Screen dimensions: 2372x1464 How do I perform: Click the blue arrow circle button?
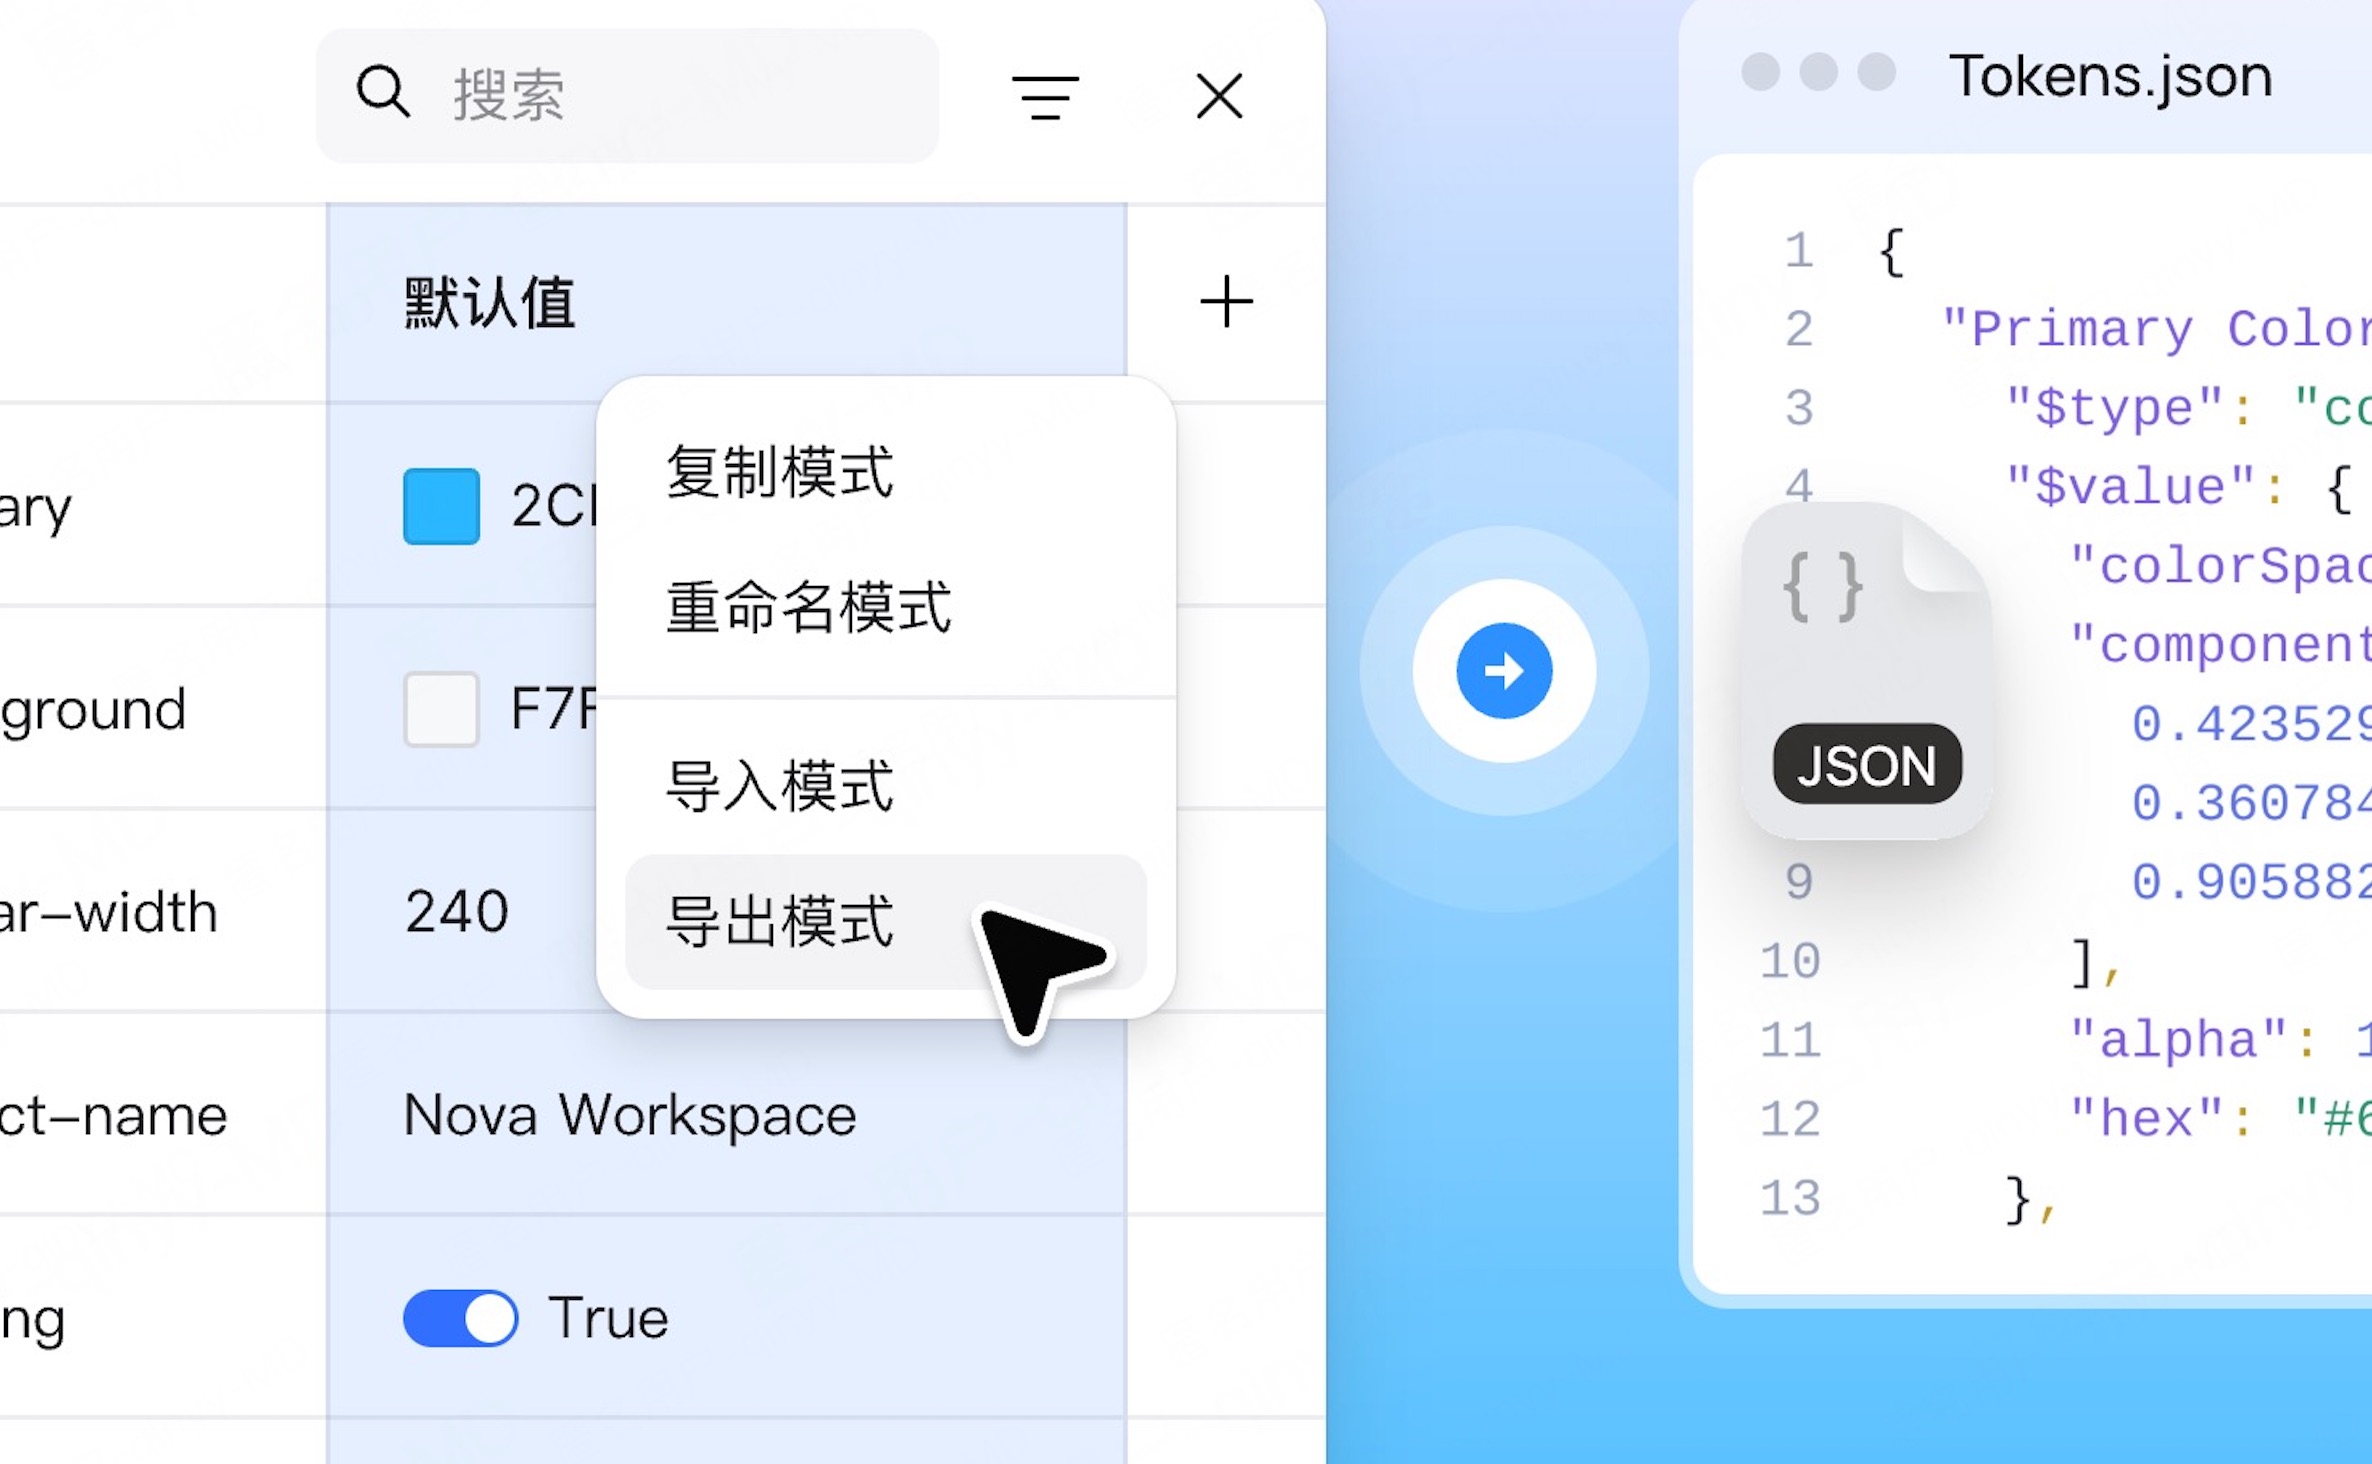click(x=1504, y=671)
